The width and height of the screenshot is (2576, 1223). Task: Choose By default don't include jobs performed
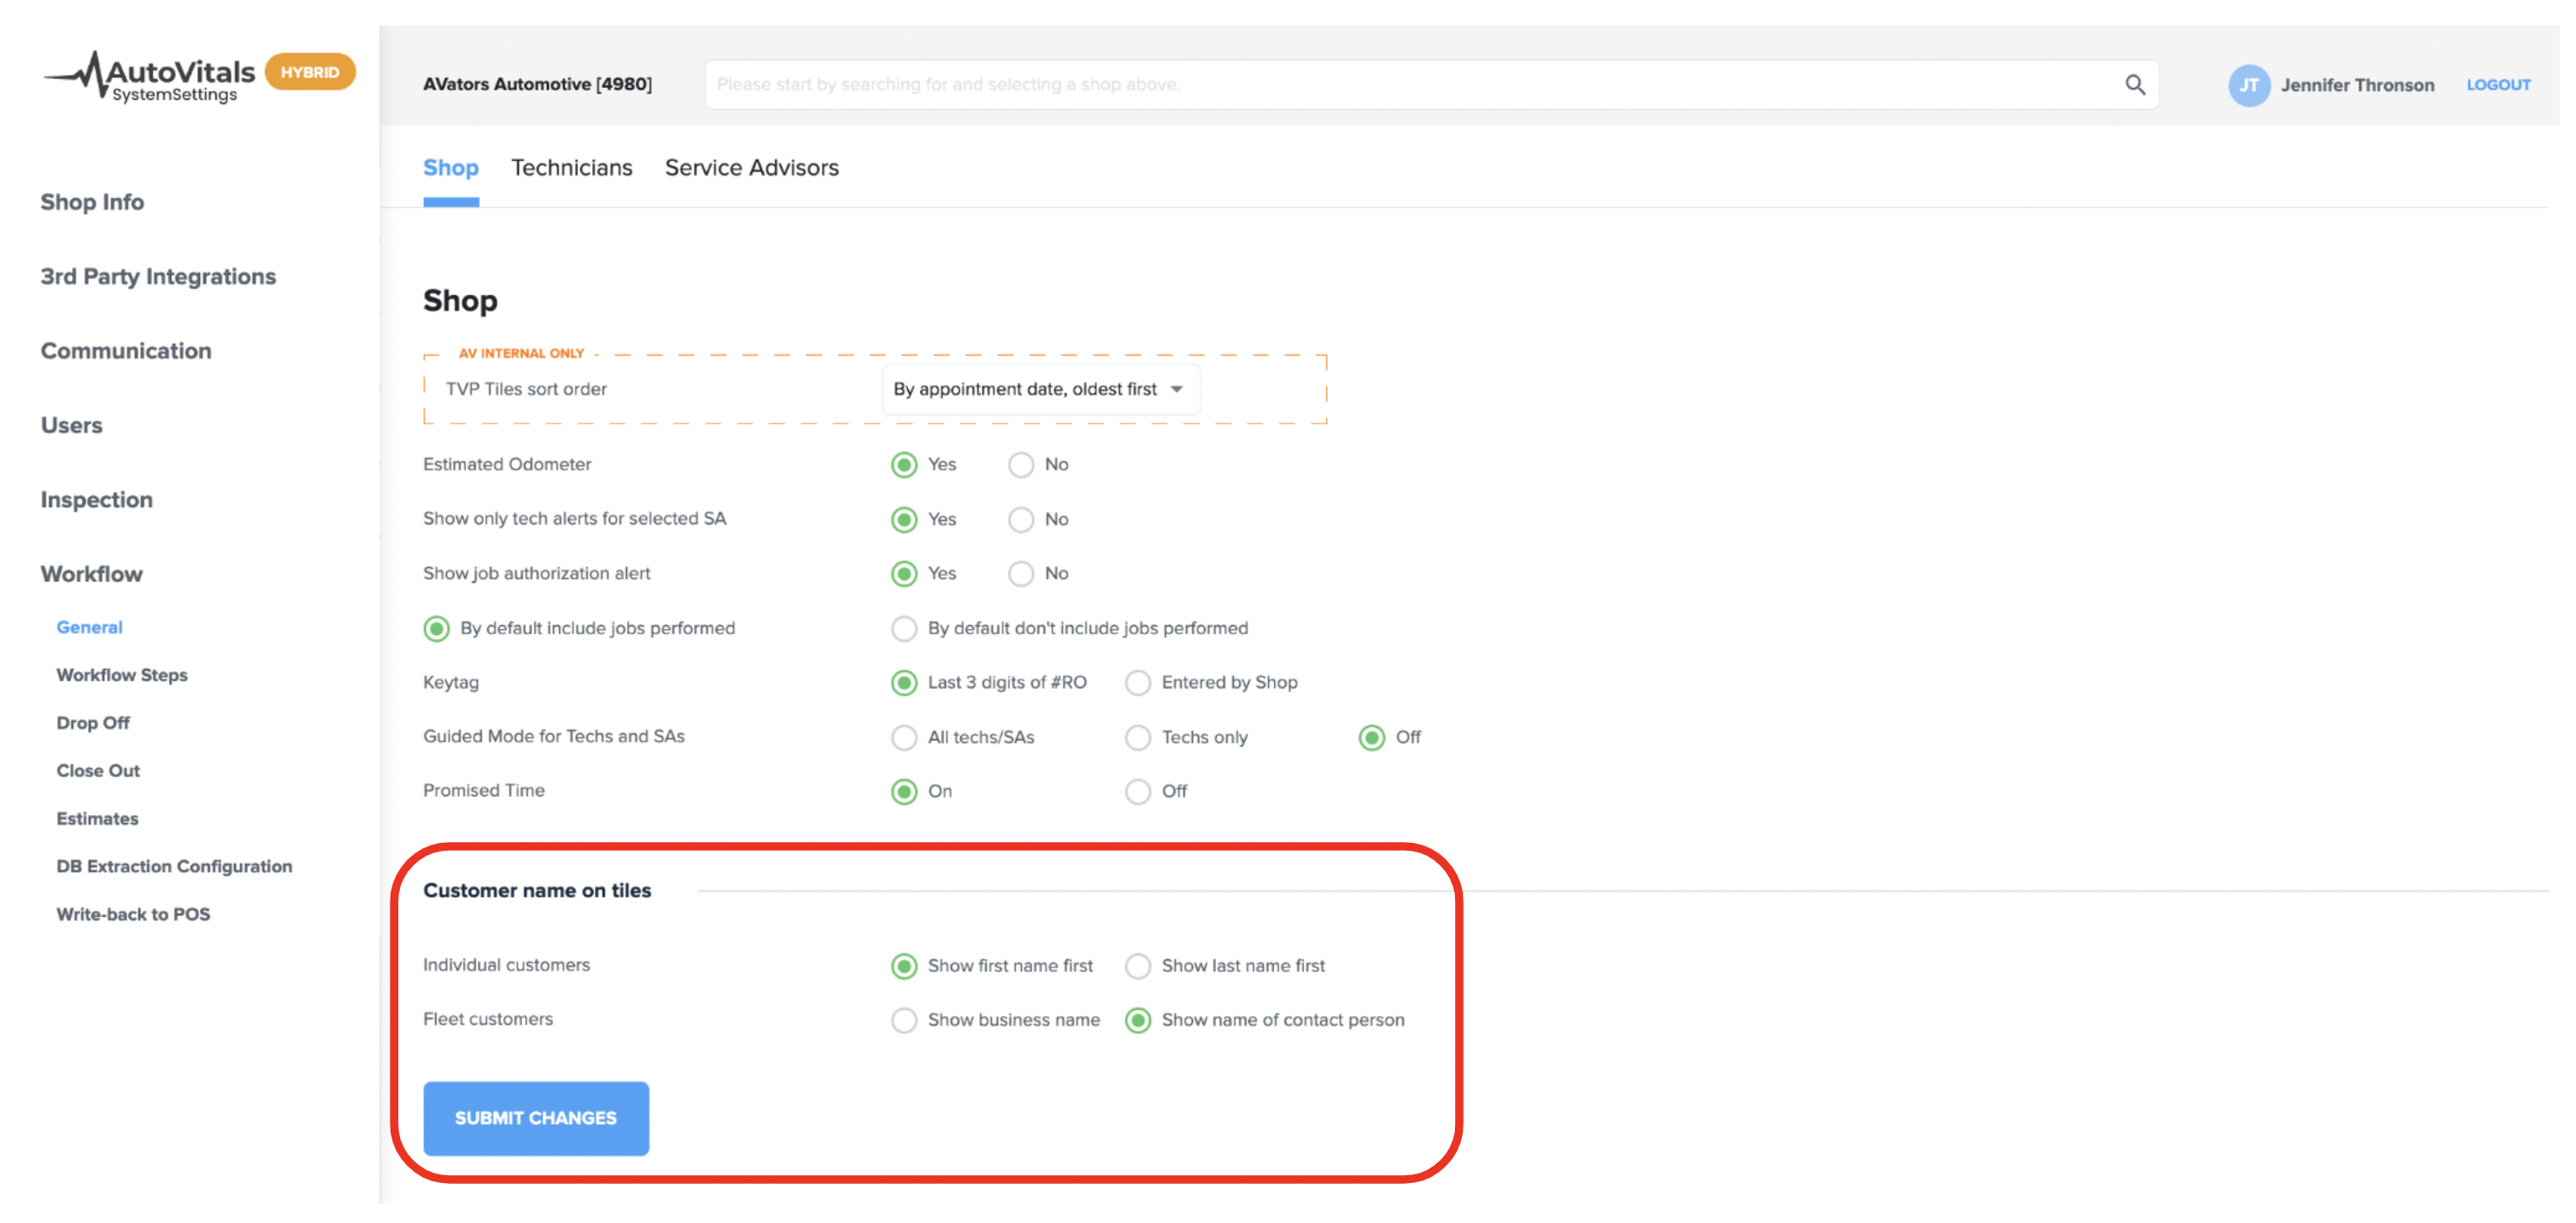[904, 629]
